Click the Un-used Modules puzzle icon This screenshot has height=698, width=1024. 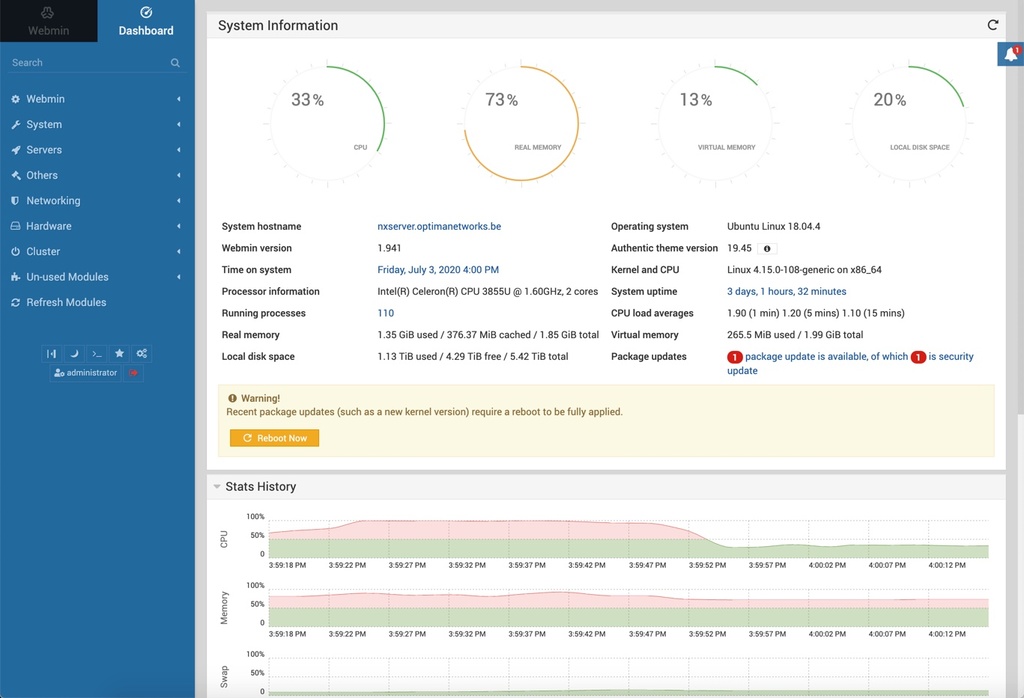coord(15,277)
